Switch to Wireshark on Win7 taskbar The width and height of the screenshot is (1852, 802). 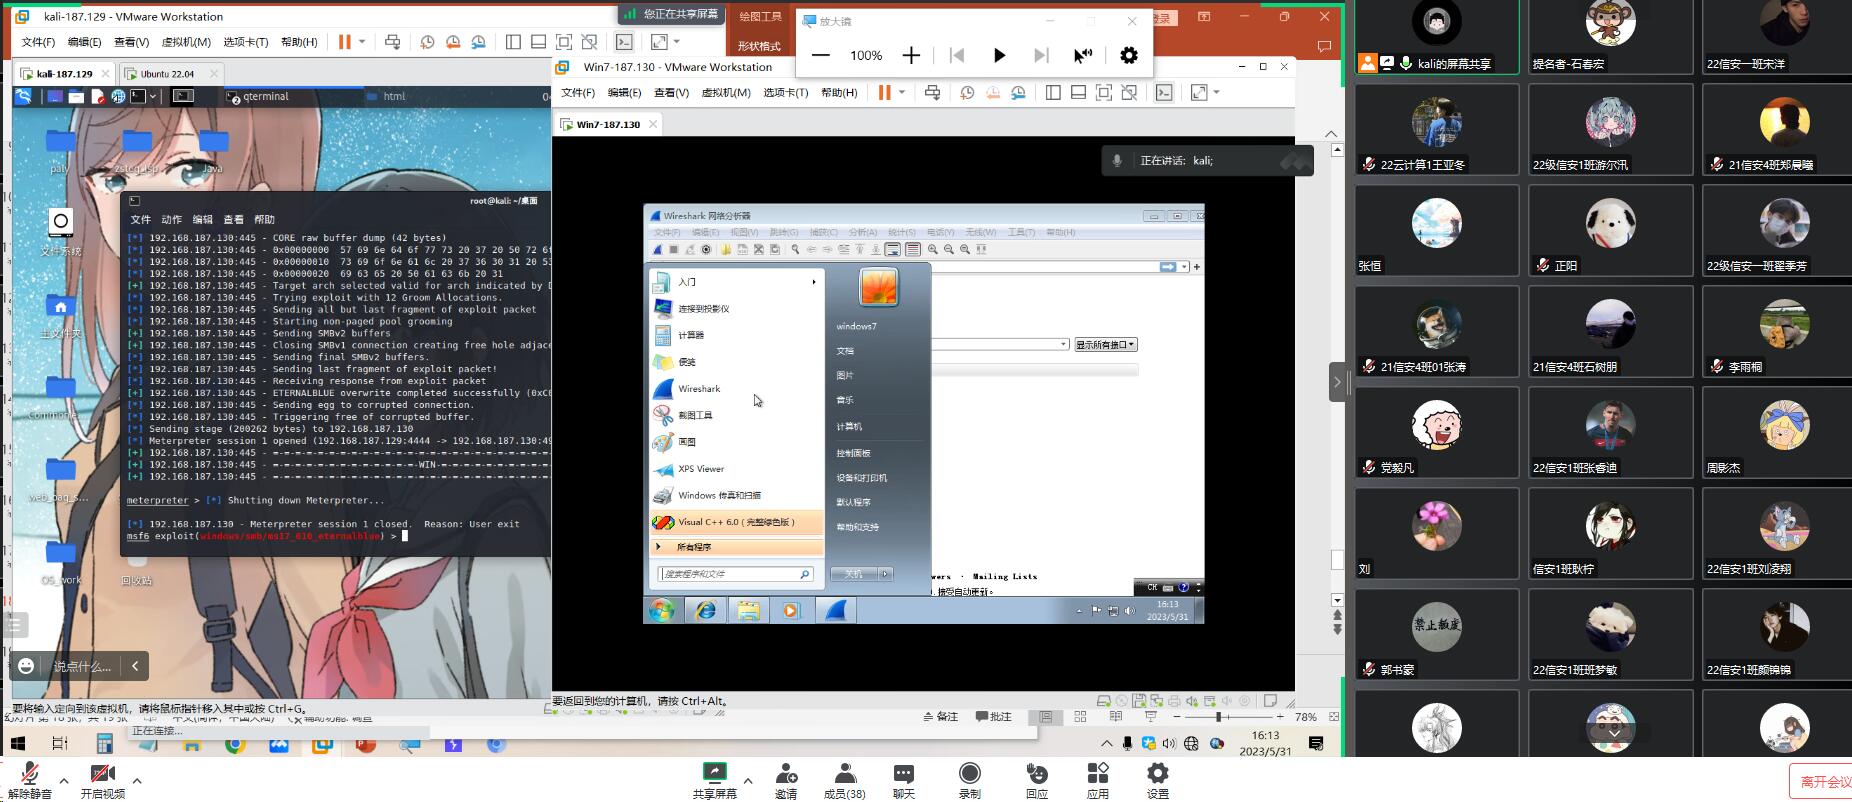pos(835,610)
